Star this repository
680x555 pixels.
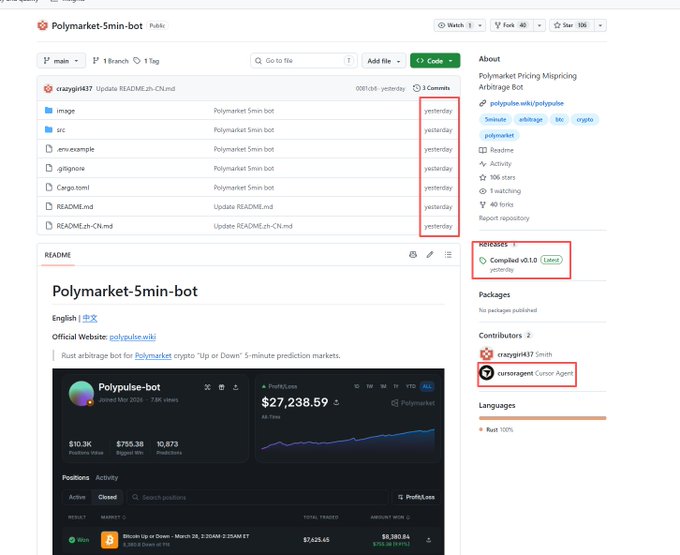(x=572, y=26)
